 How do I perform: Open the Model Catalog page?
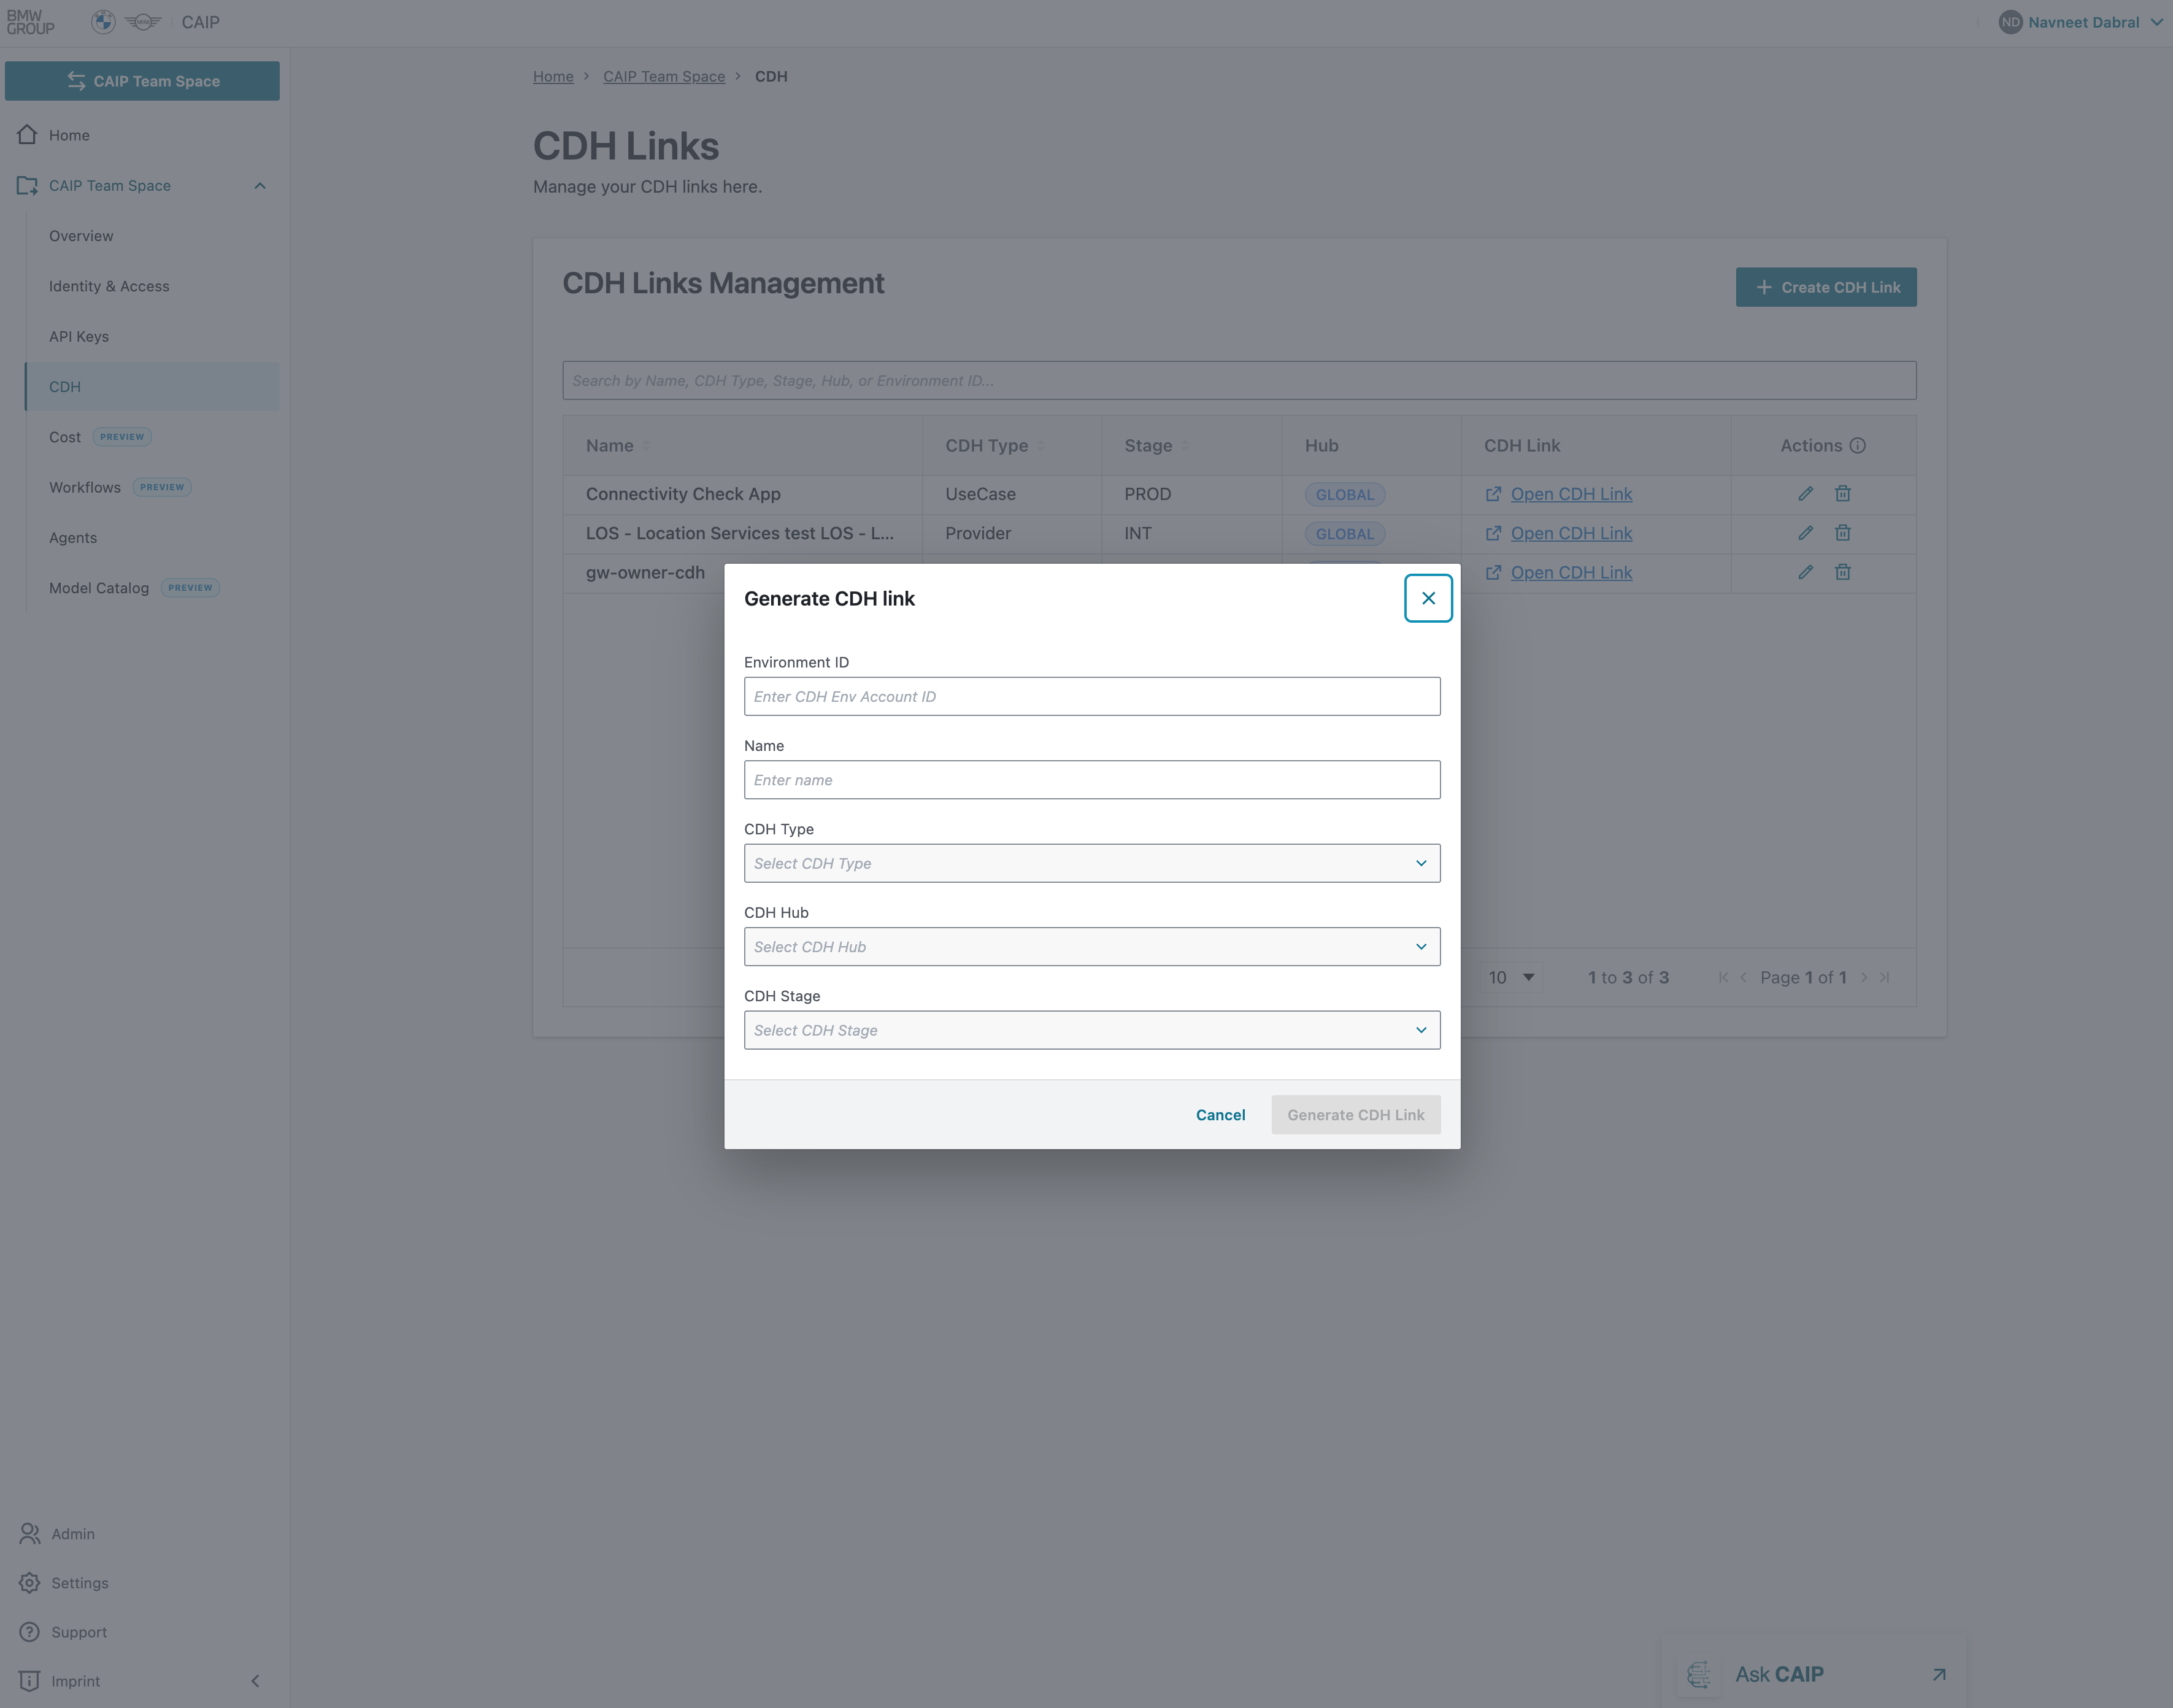[99, 588]
